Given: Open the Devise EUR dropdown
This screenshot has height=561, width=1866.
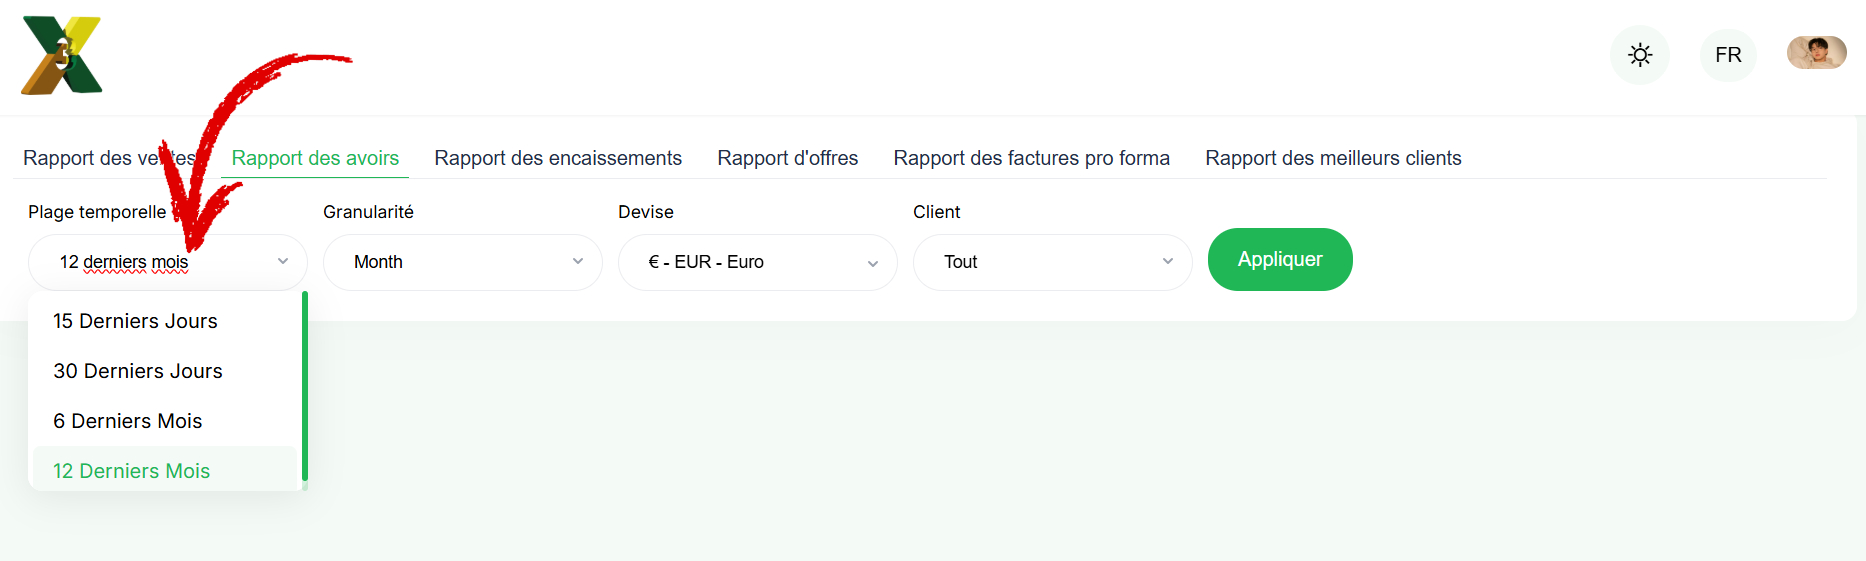Looking at the screenshot, I should coord(758,262).
